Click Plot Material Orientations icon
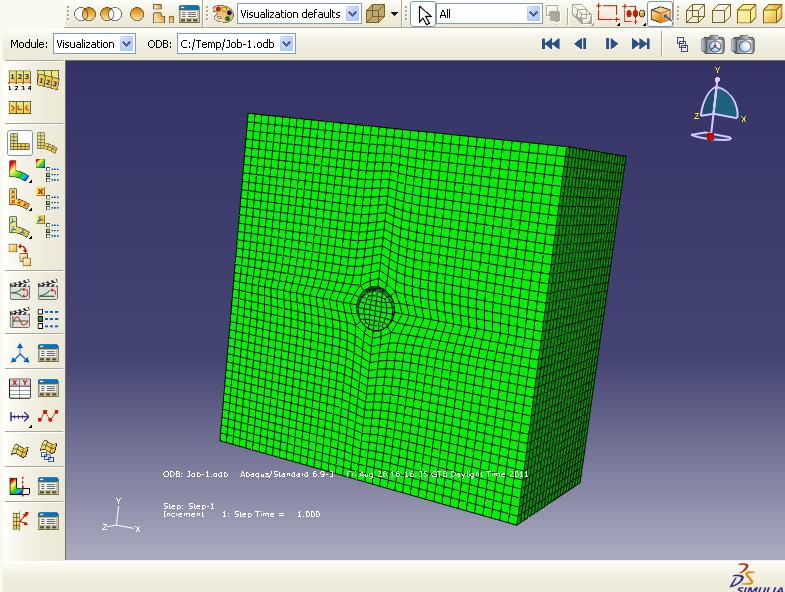785x592 pixels. pos(20,226)
